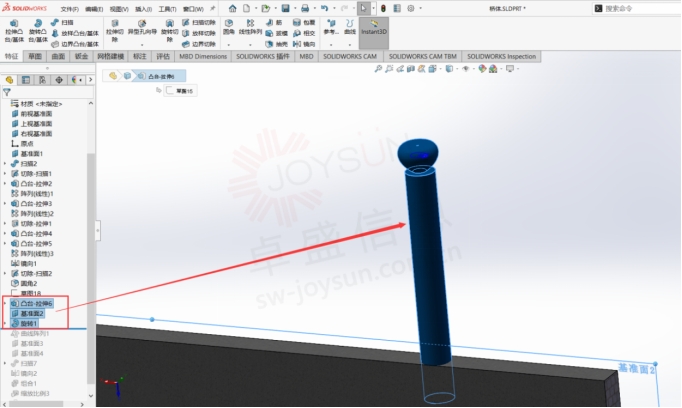682x408 pixels.
Task: Pin the menu bar with pushpin icon
Action: coord(213,8)
